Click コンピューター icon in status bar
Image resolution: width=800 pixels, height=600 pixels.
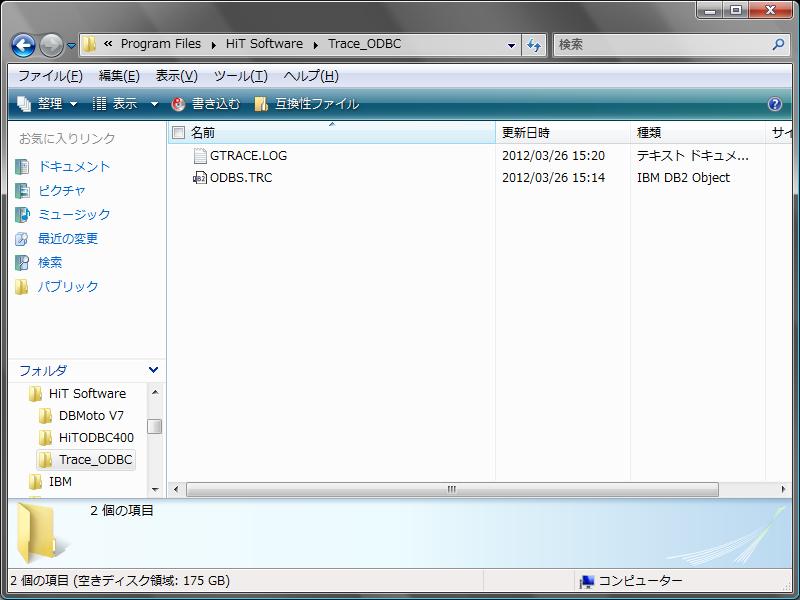pyautogui.click(x=587, y=581)
